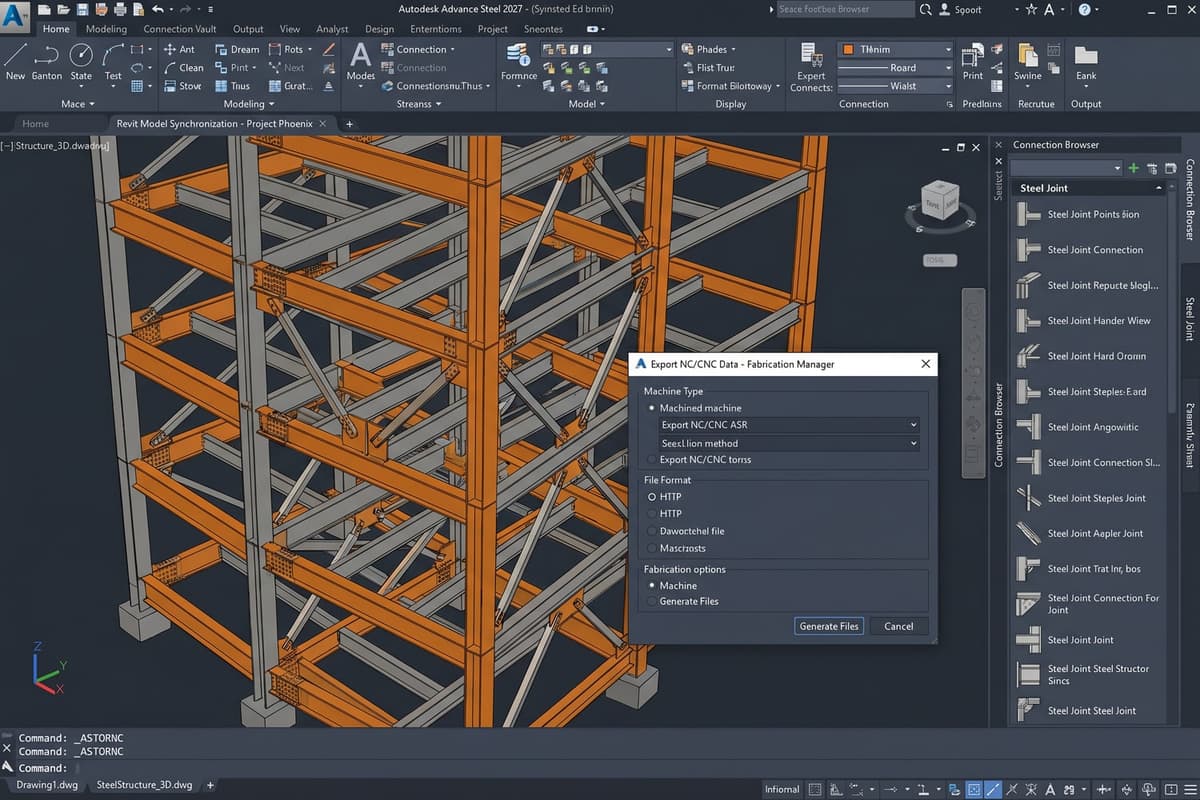Click the ViewCube in the viewport
The height and width of the screenshot is (800, 1200).
pos(938,202)
